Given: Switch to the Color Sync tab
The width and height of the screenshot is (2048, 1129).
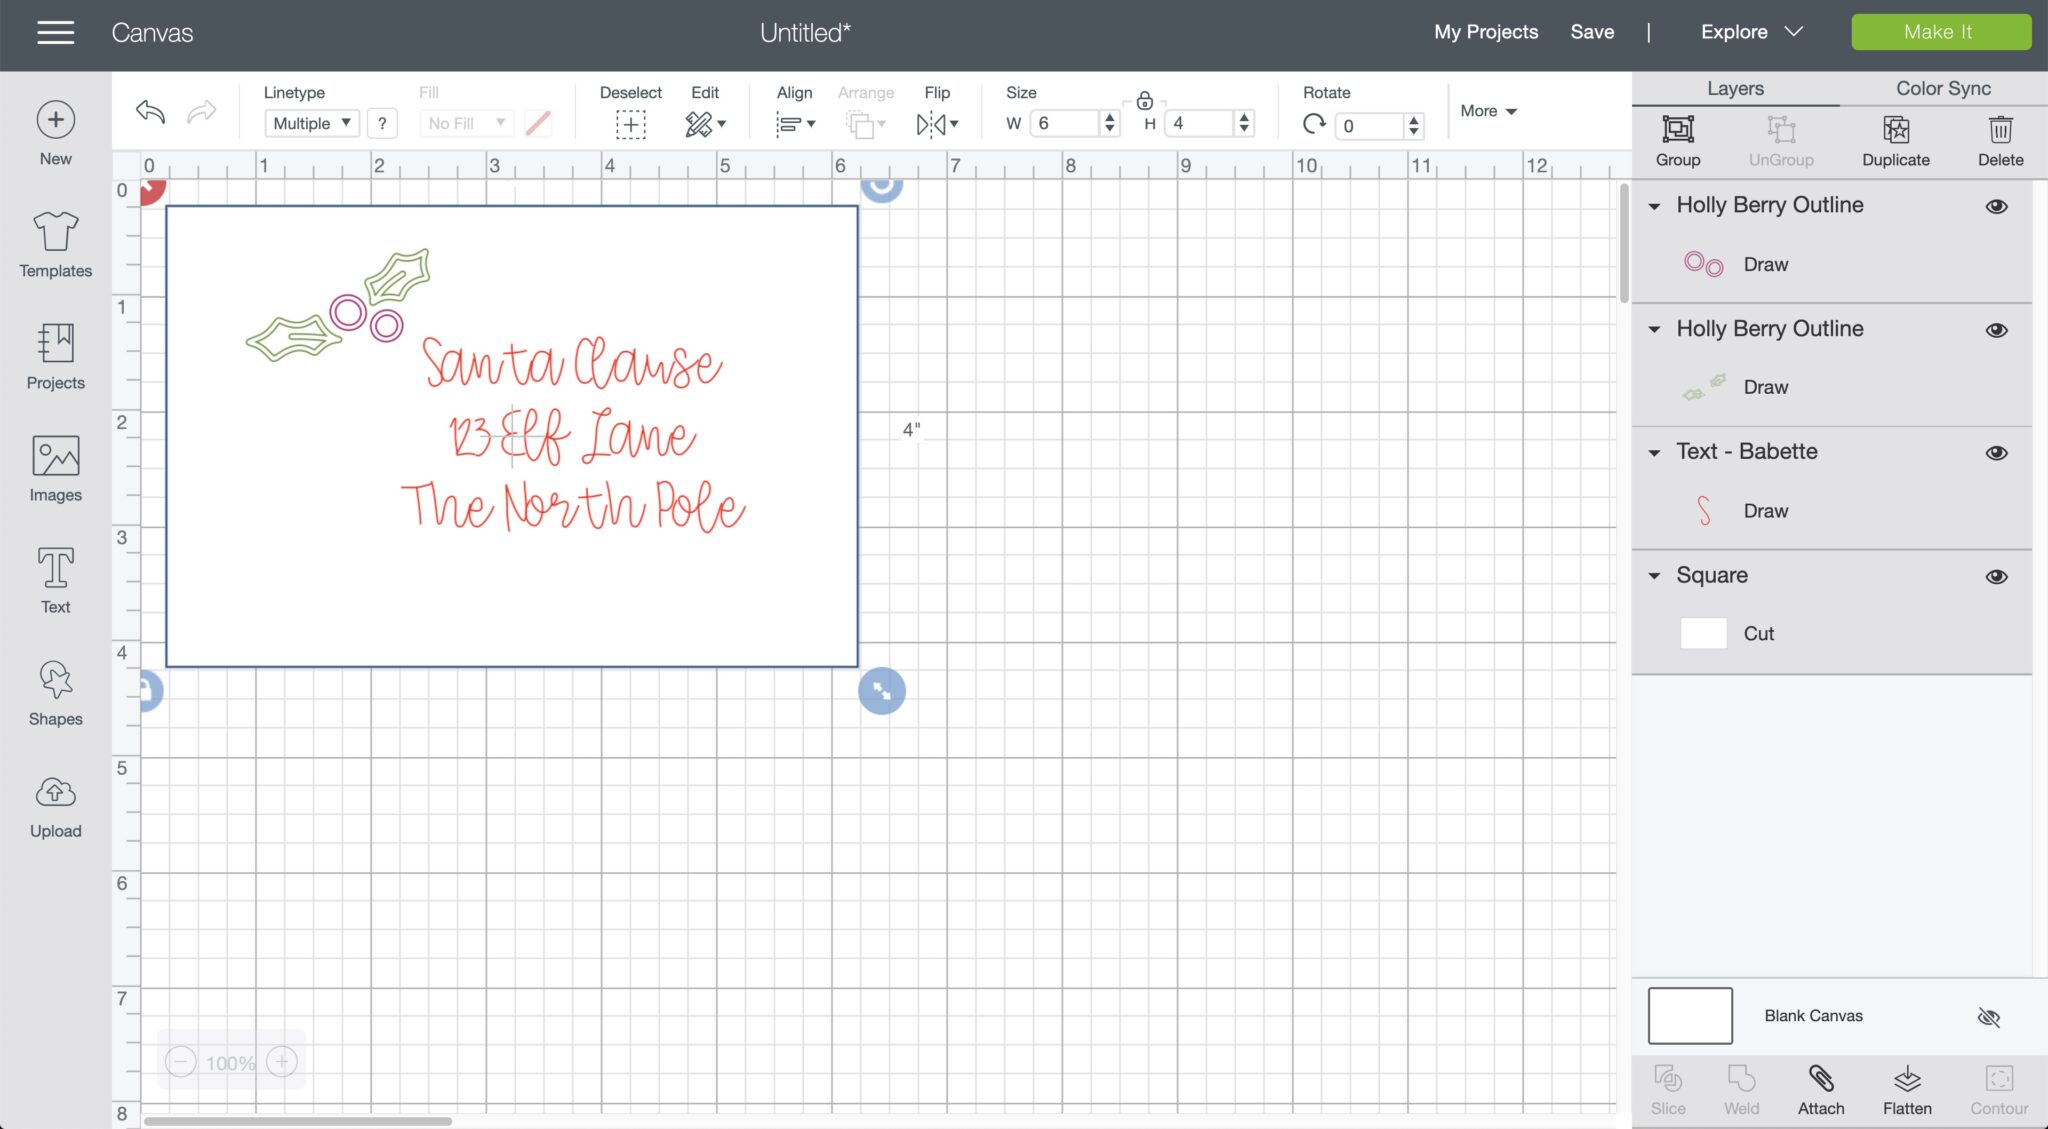Looking at the screenshot, I should click(1942, 88).
